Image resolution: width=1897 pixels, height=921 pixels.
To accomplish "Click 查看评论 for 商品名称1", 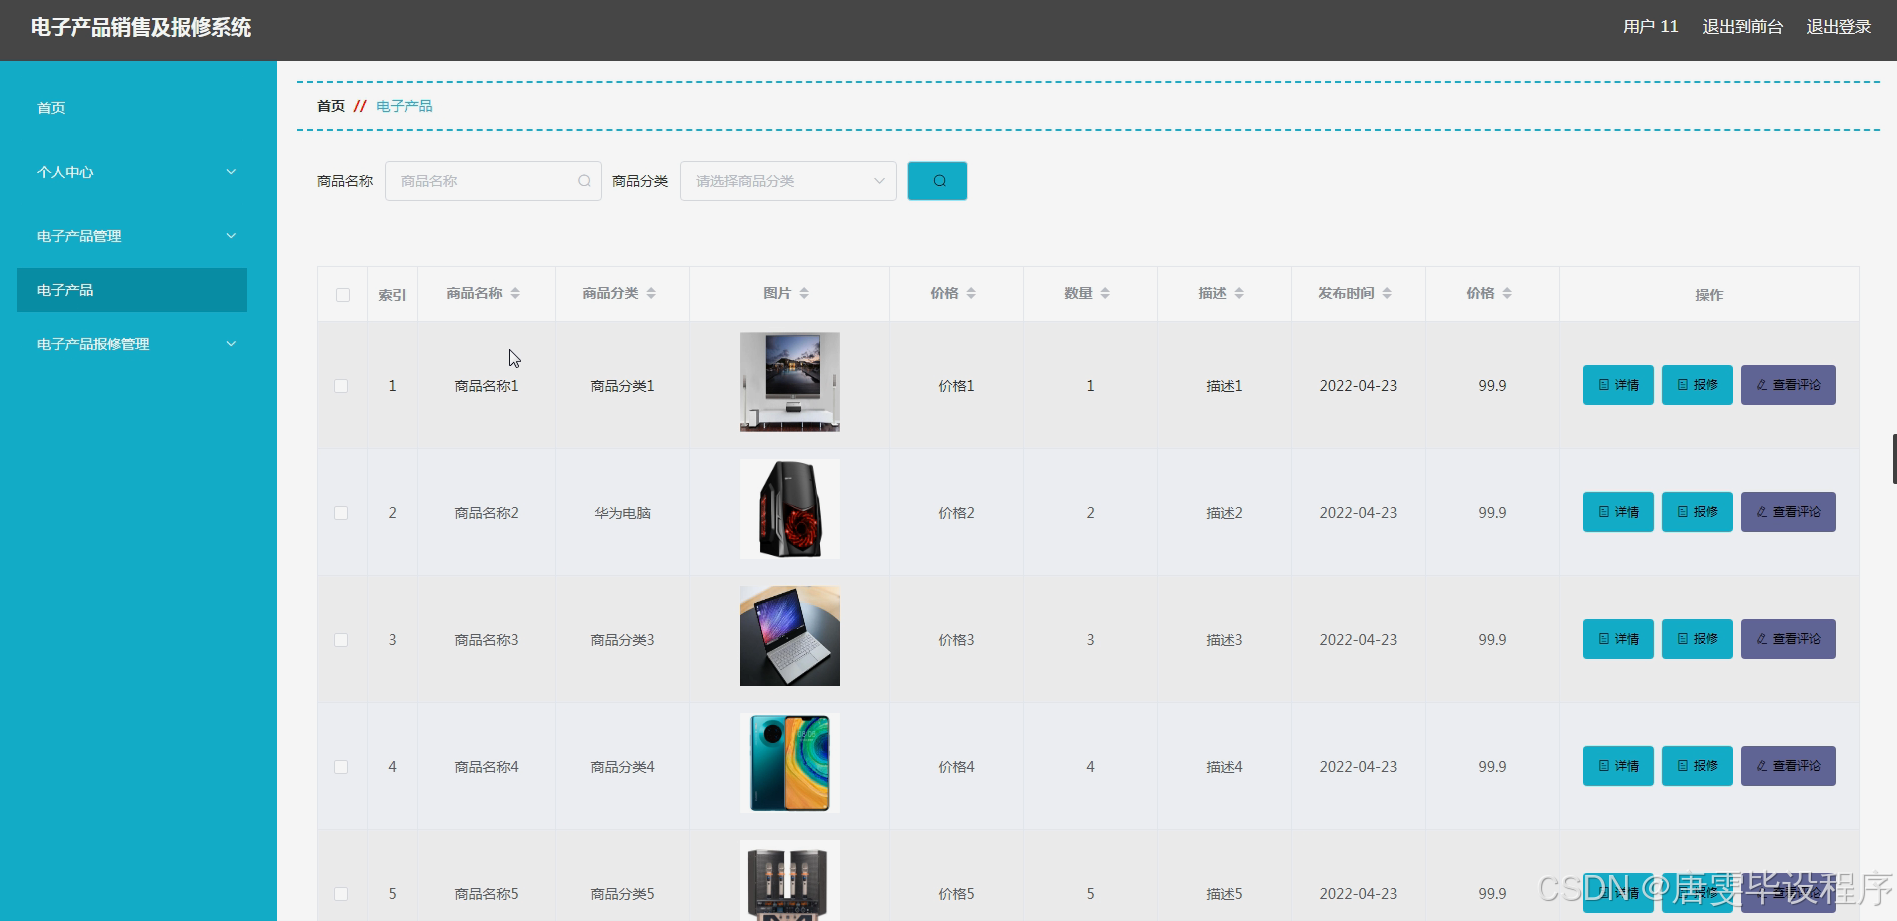I will pos(1788,385).
